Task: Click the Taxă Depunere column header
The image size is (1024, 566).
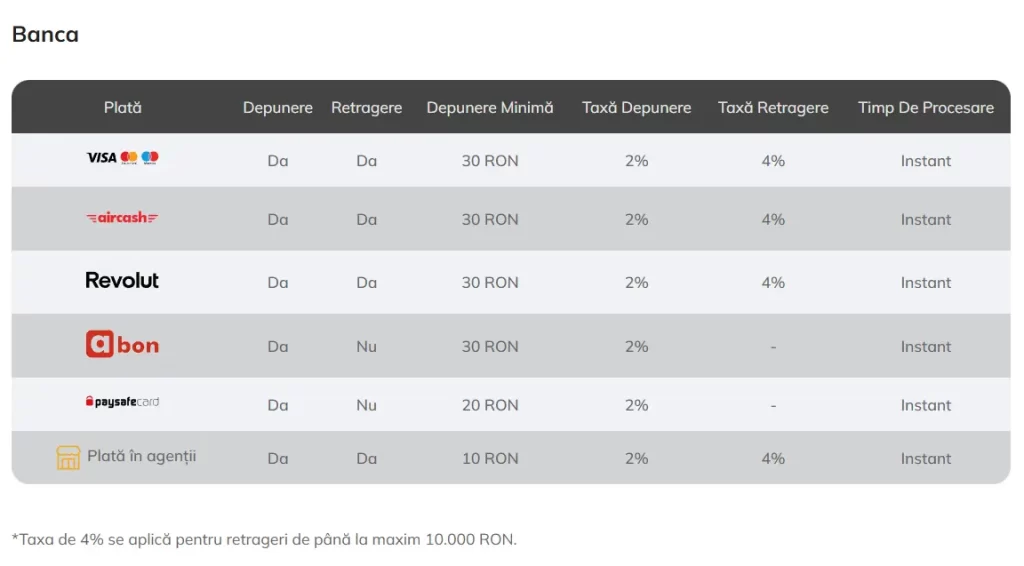Action: point(637,108)
